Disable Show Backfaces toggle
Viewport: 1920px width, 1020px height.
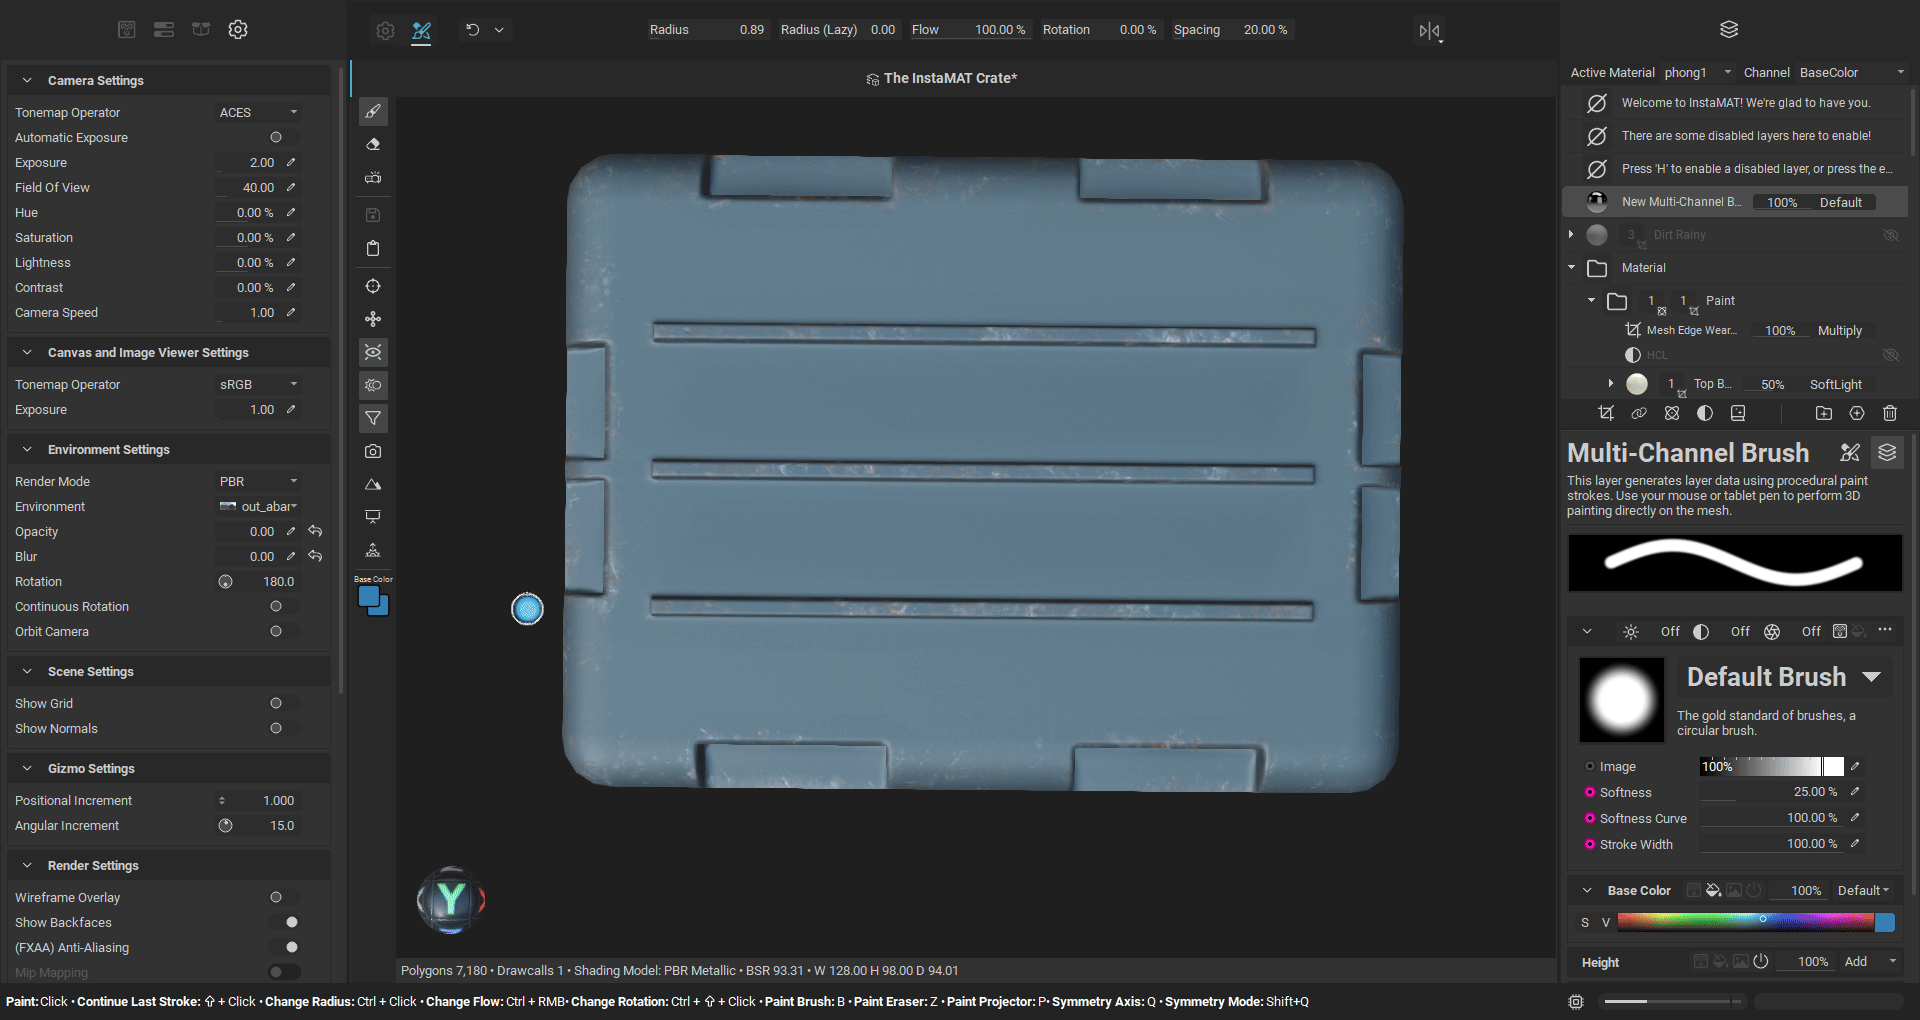(x=285, y=922)
